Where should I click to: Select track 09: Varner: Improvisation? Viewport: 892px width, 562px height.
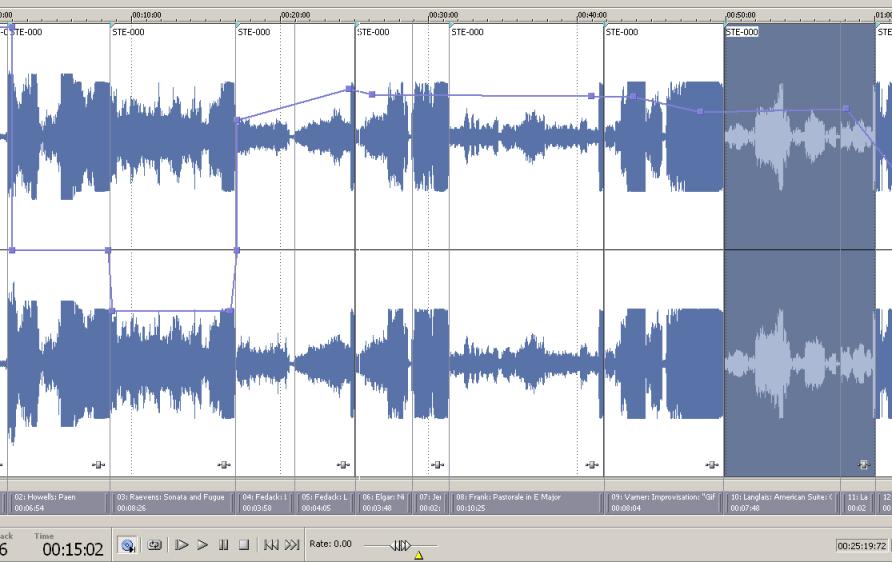[664, 502]
